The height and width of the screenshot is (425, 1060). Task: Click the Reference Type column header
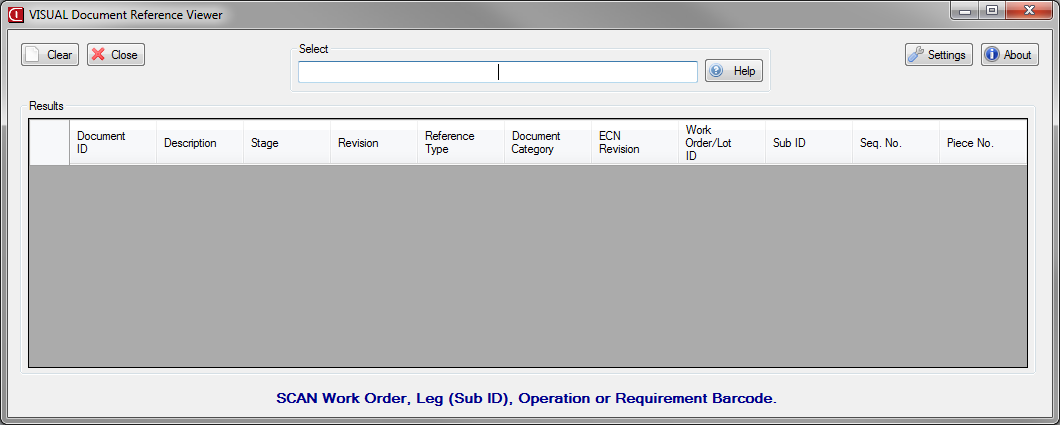point(461,143)
